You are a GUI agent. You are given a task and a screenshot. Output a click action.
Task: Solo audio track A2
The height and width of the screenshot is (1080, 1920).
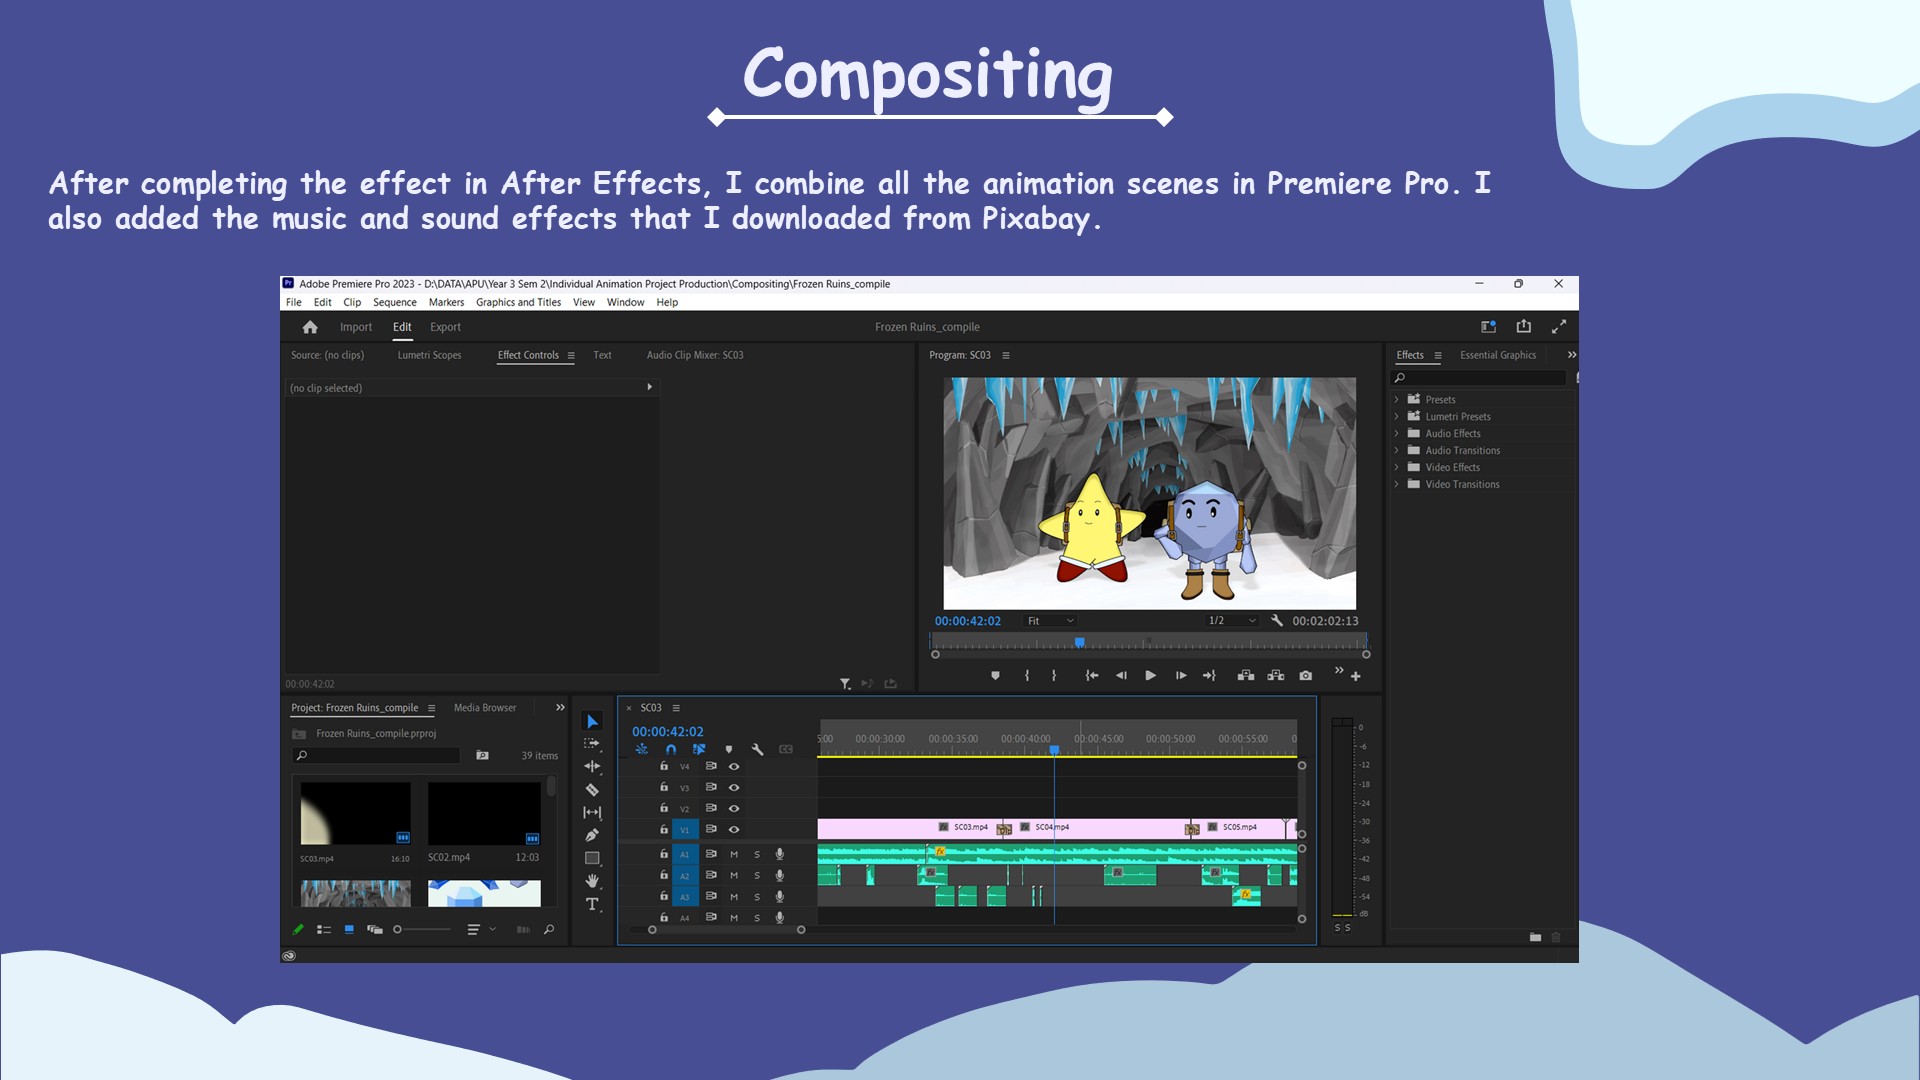757,876
